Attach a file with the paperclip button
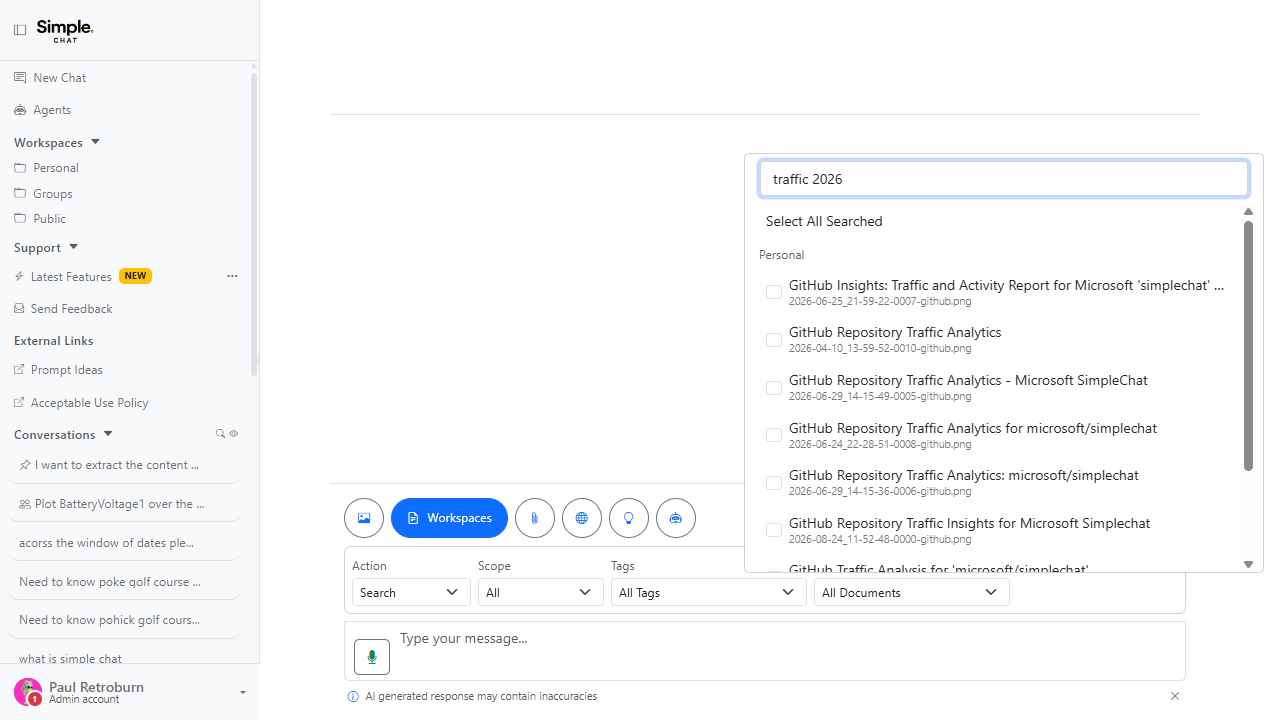 point(535,518)
